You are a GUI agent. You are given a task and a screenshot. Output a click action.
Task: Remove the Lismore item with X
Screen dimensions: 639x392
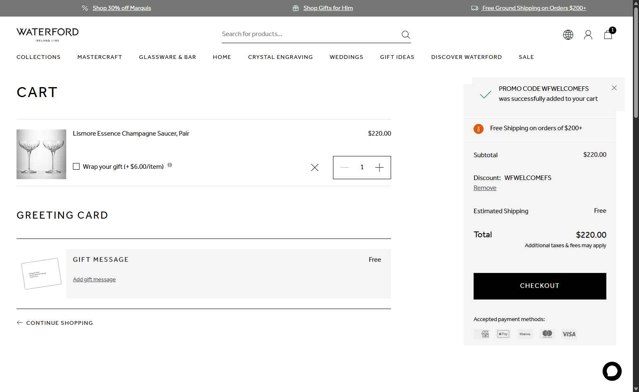[315, 167]
